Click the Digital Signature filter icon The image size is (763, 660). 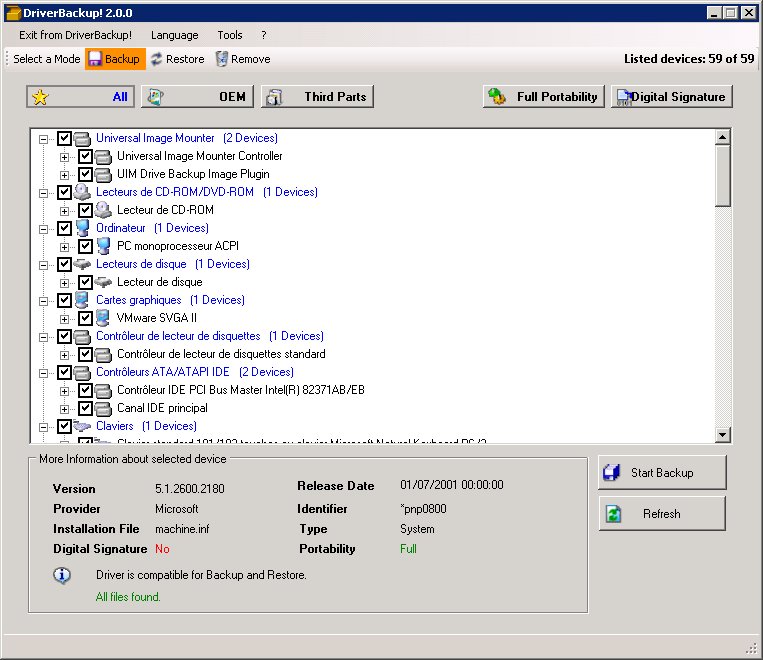point(623,97)
